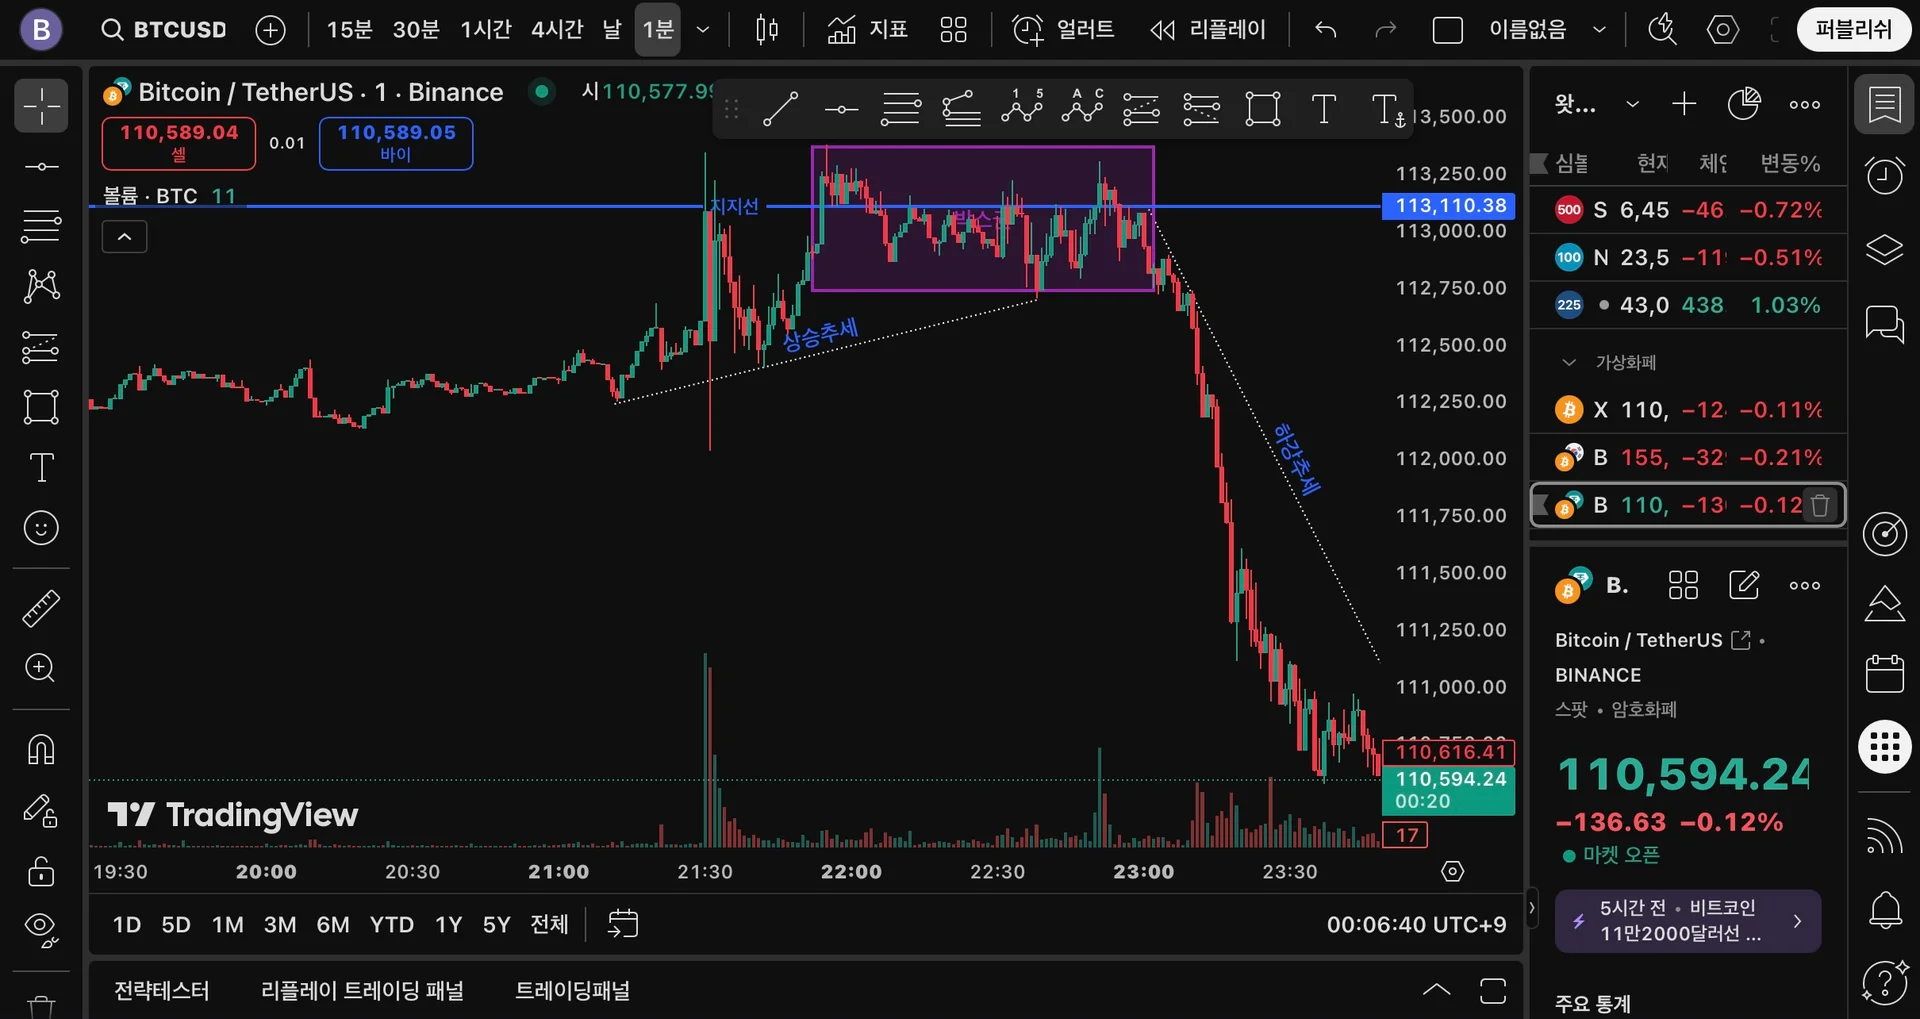Switch to 1시간 timeframe

(486, 30)
